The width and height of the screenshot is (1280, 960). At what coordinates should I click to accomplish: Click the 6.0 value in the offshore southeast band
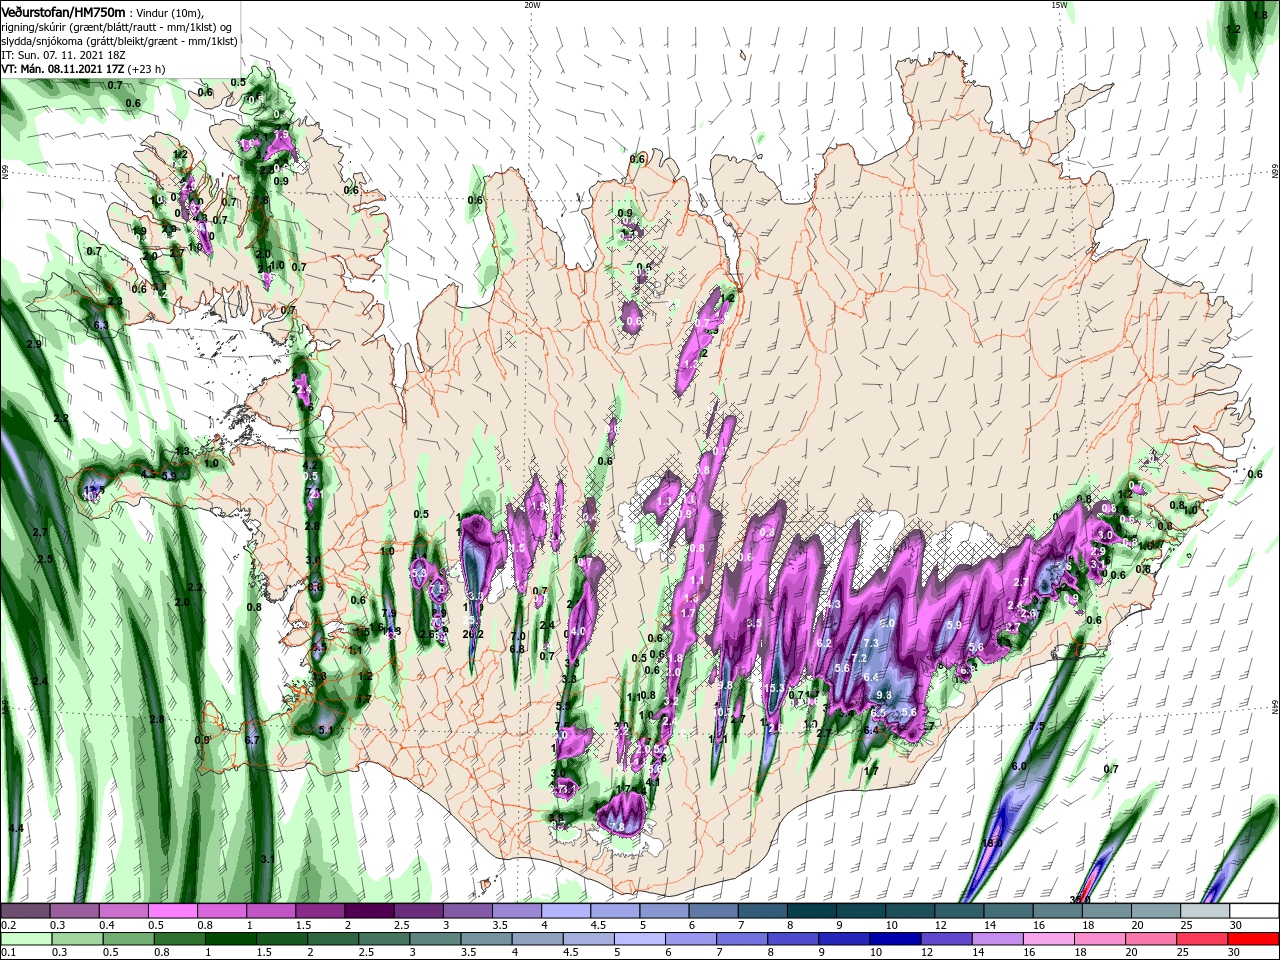[x=1019, y=766]
